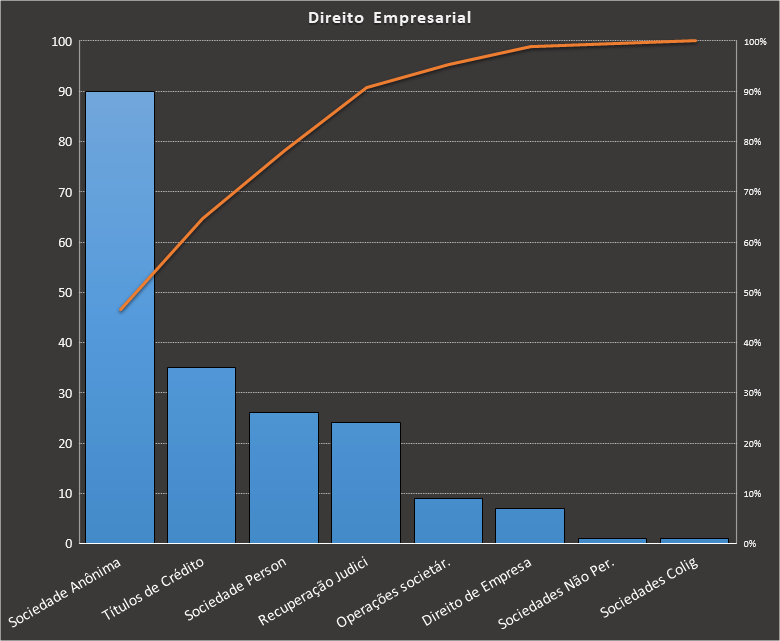Select the 50 value on left axis
Image resolution: width=780 pixels, height=641 pixels.
click(x=65, y=292)
